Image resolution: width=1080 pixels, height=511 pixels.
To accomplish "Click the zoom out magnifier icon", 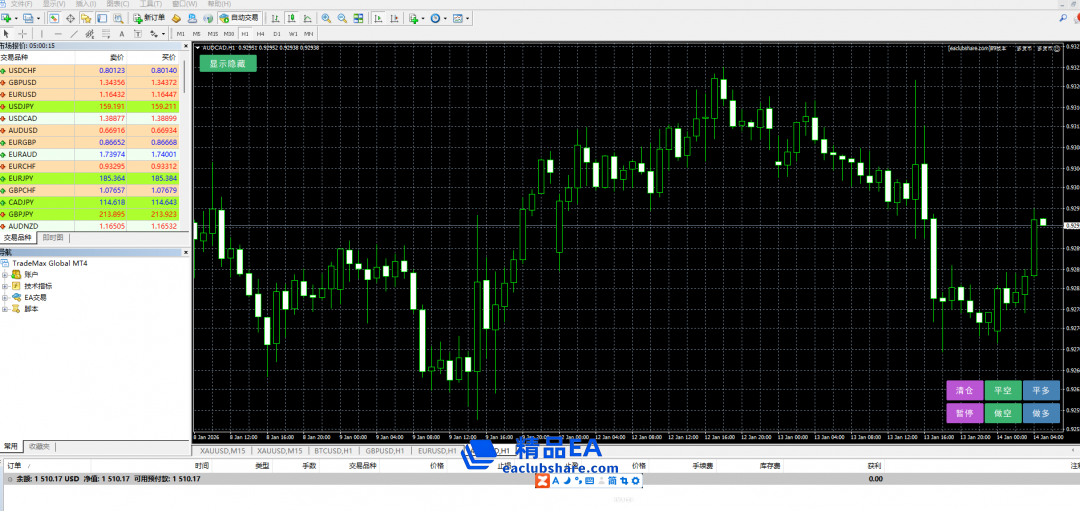I will [342, 18].
